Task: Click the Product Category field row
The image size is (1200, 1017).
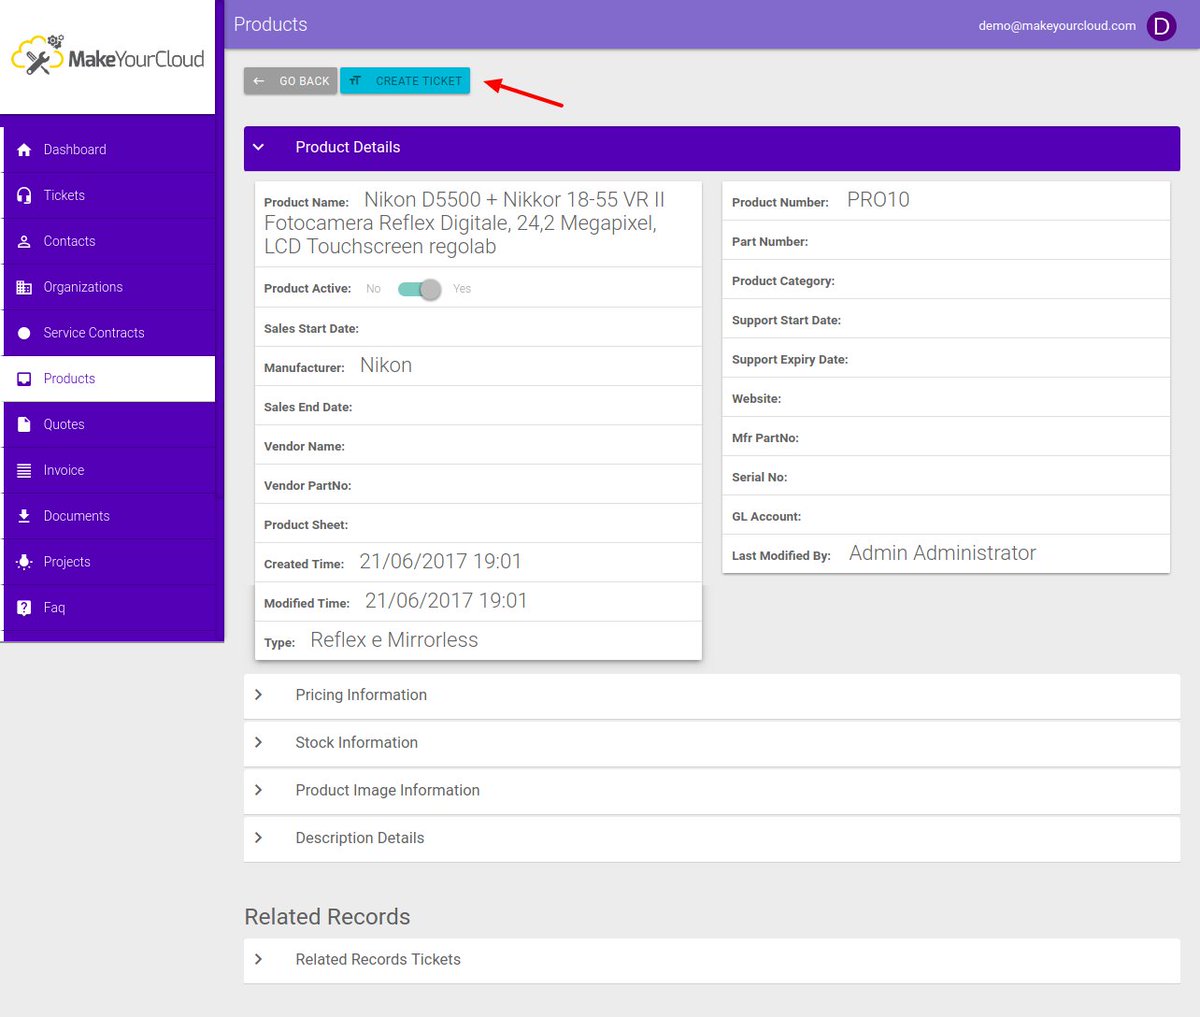Action: click(x=946, y=281)
